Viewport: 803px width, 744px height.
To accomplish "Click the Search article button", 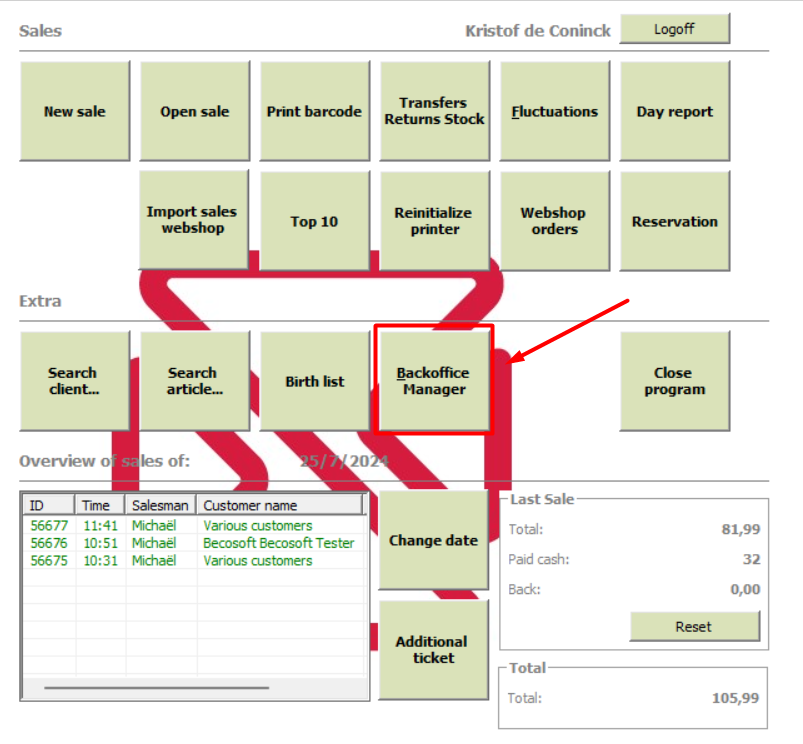I will [195, 381].
